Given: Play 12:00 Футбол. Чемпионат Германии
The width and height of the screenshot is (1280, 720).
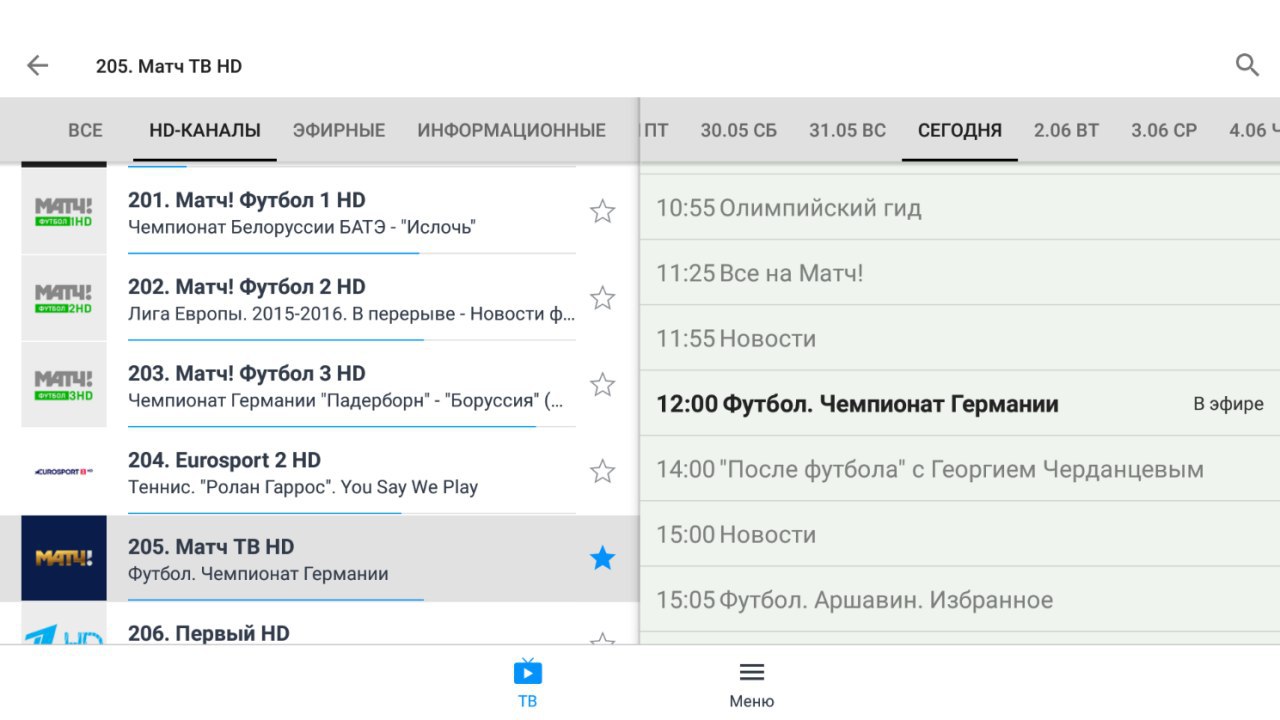Looking at the screenshot, I should pos(960,404).
